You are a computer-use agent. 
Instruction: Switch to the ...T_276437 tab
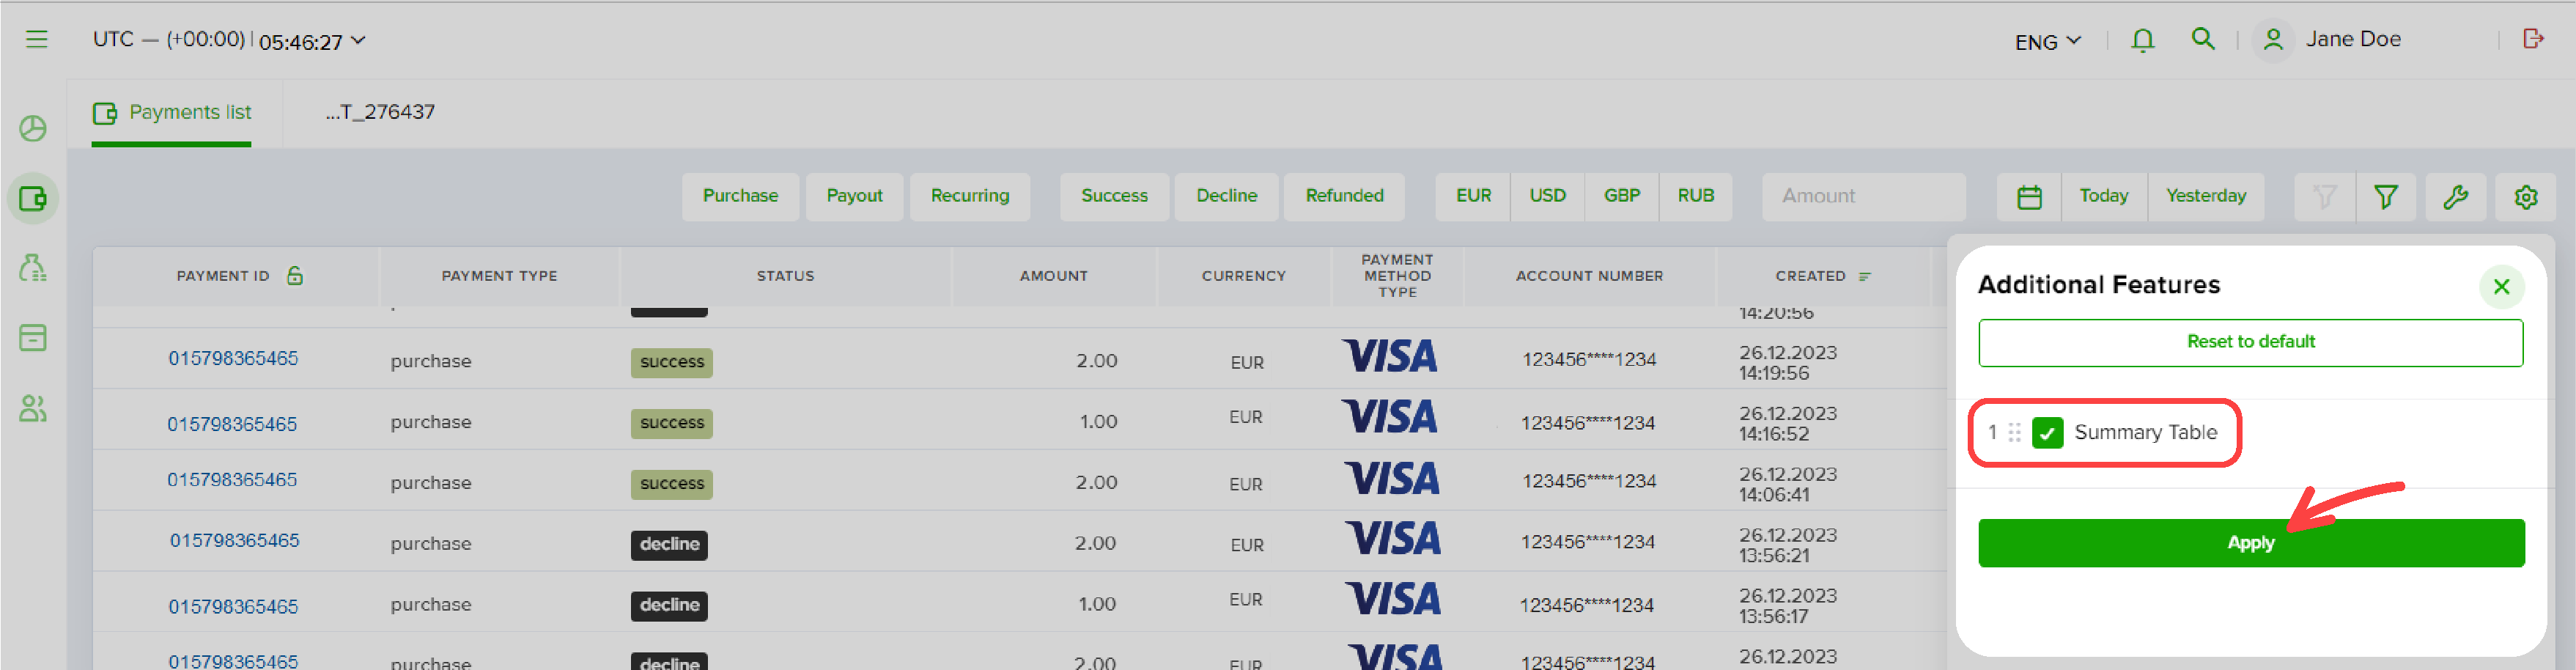coord(380,112)
